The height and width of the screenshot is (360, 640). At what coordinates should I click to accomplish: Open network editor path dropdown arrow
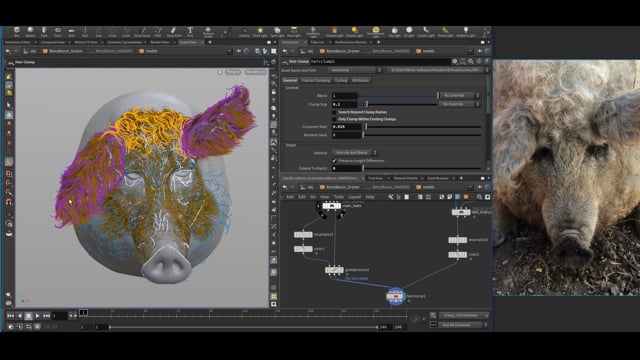point(470,187)
